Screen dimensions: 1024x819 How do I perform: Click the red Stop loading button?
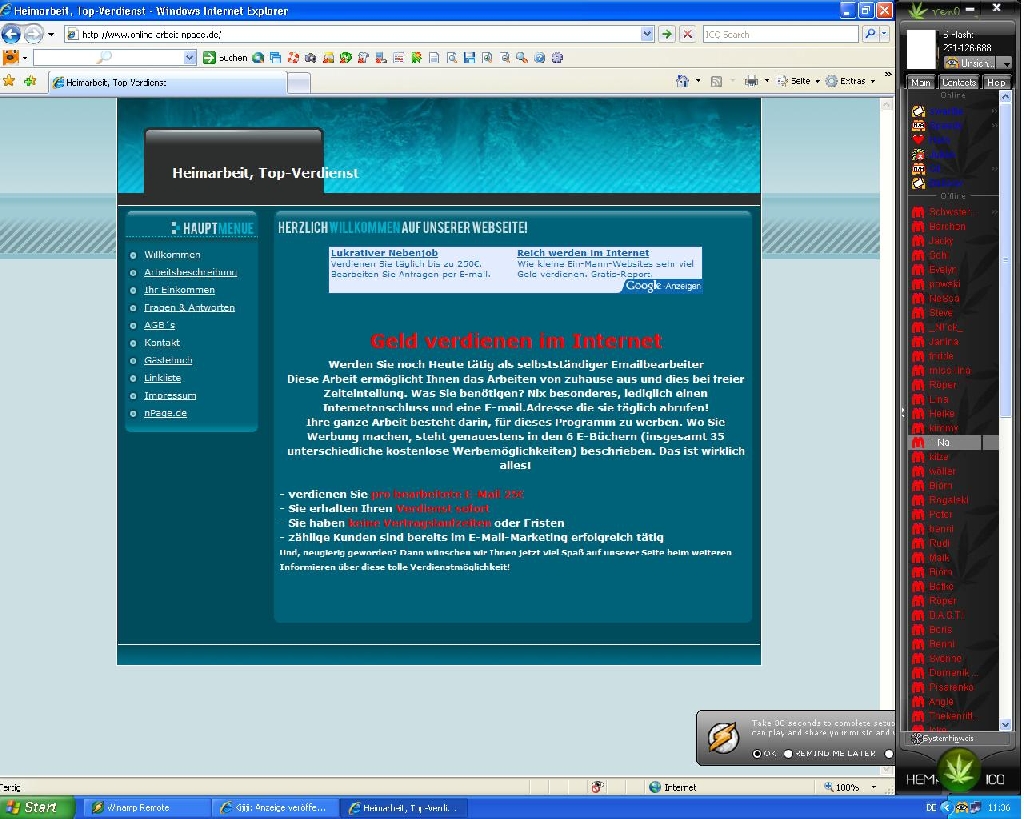tap(687, 34)
